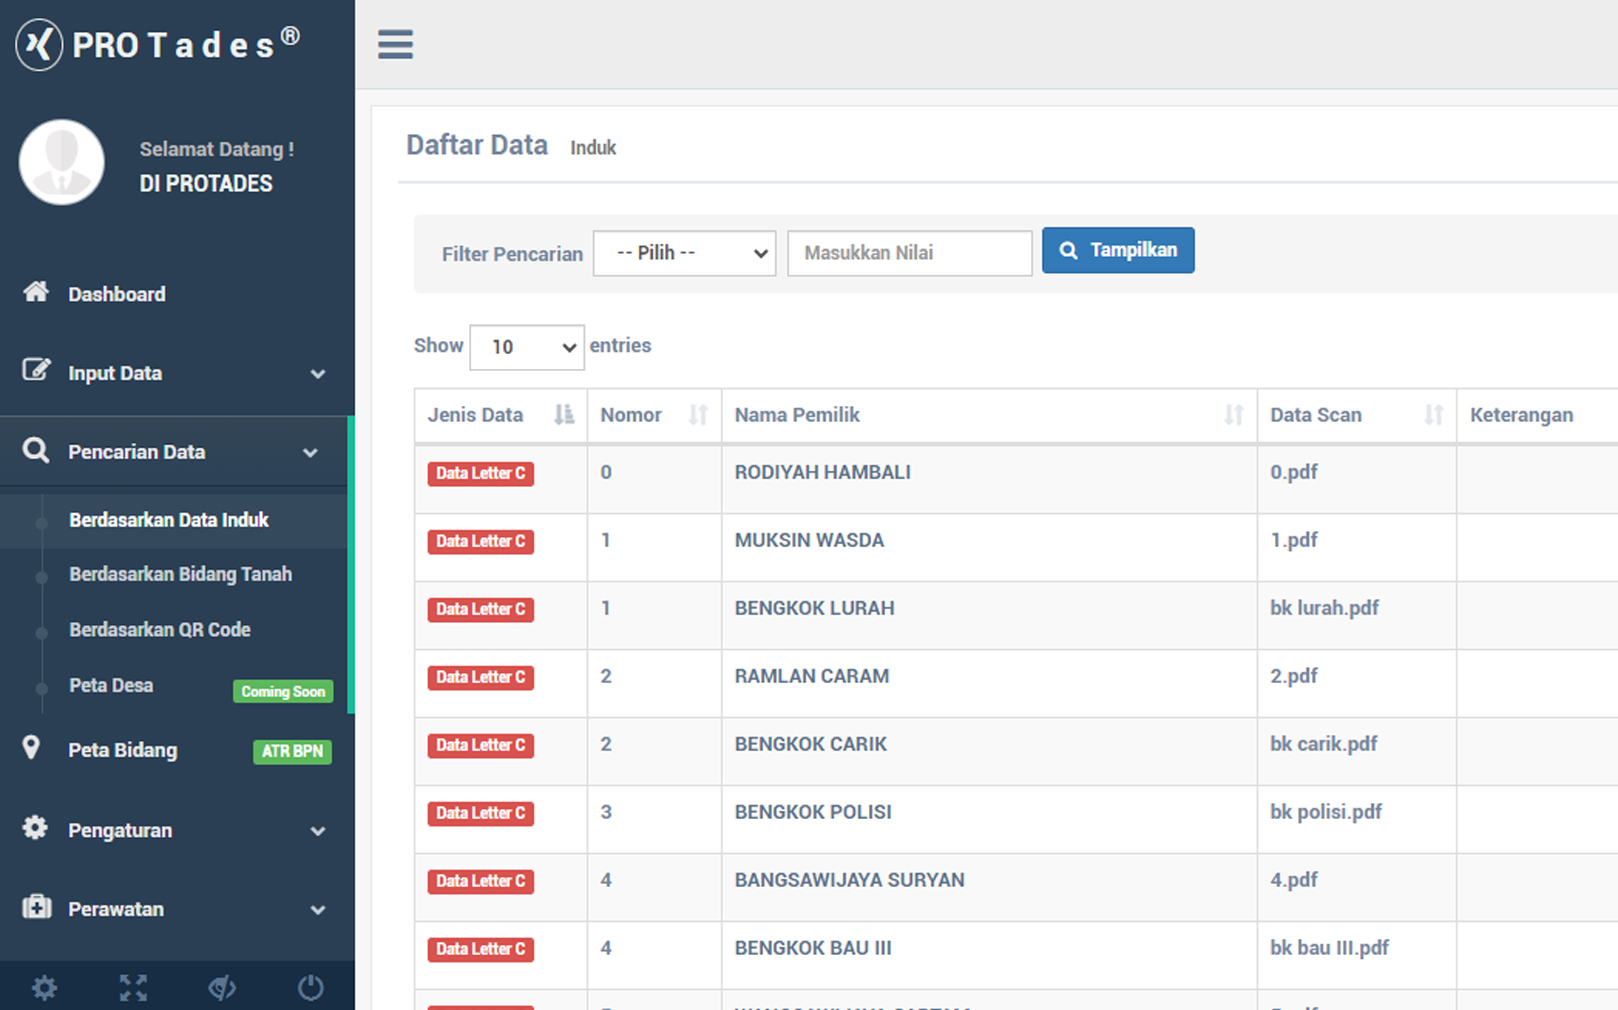
Task: Open the Show entries count dropdown
Action: pos(527,347)
